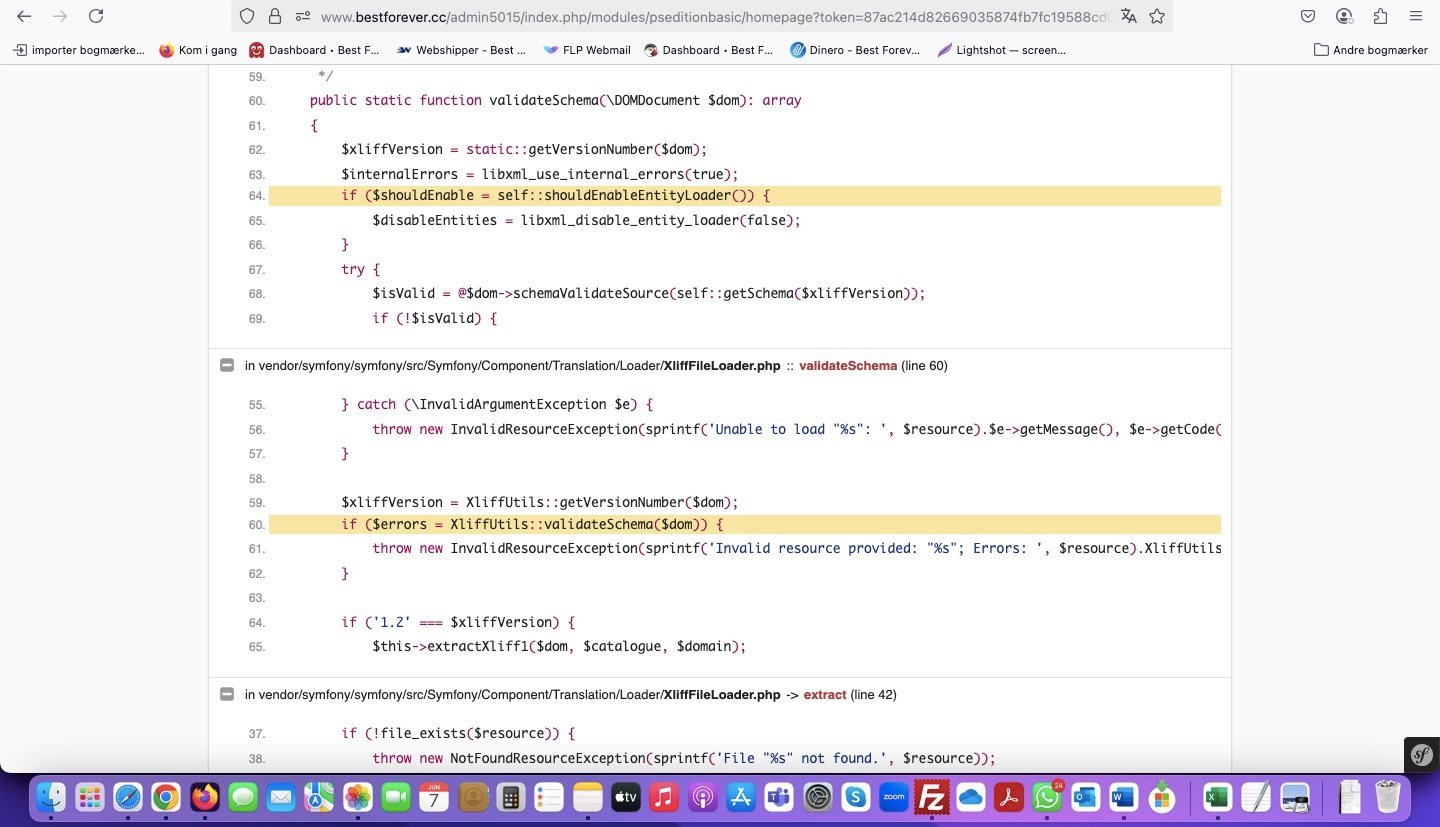This screenshot has height=827, width=1440.
Task: Click highlighted line 64 shouldEnableEntityLoader code
Action: [x=744, y=196]
